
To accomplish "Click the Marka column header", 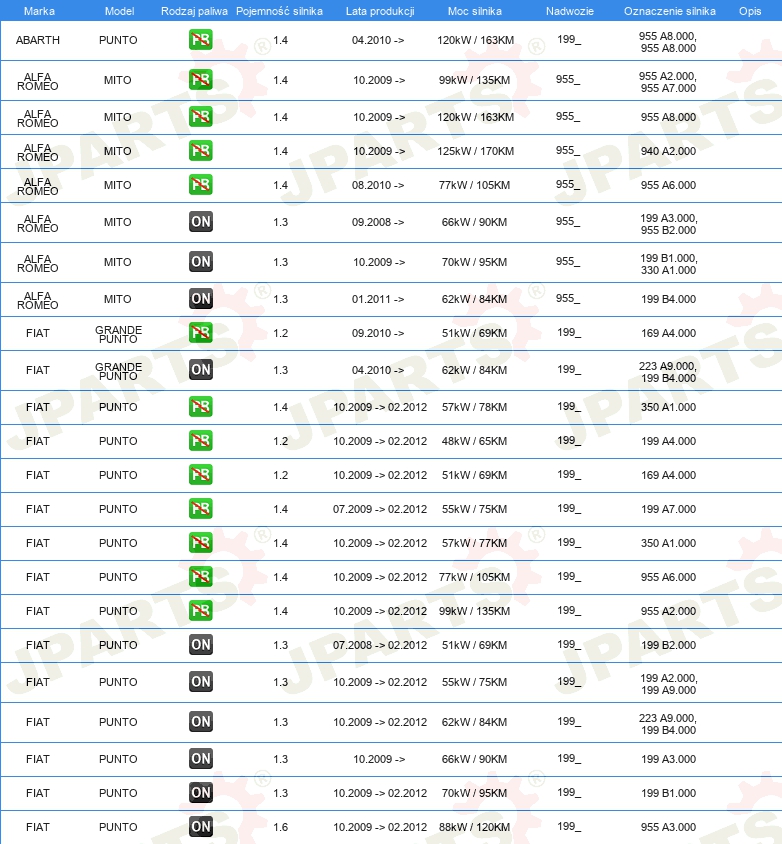I will (39, 11).
